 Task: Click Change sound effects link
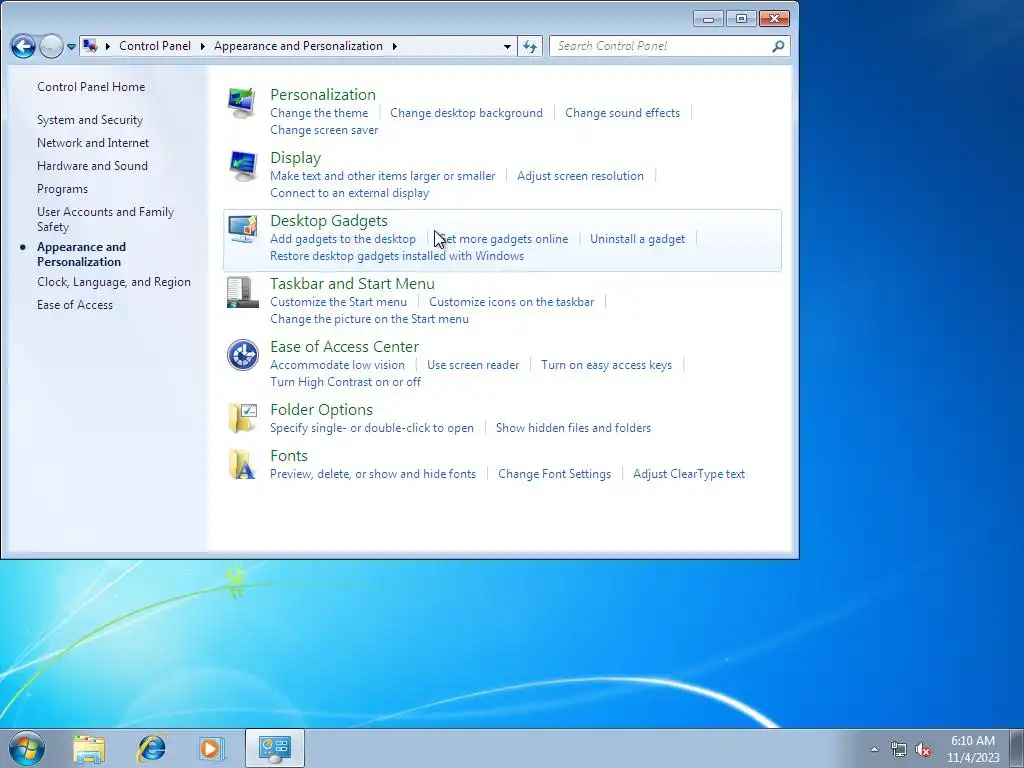click(x=622, y=113)
